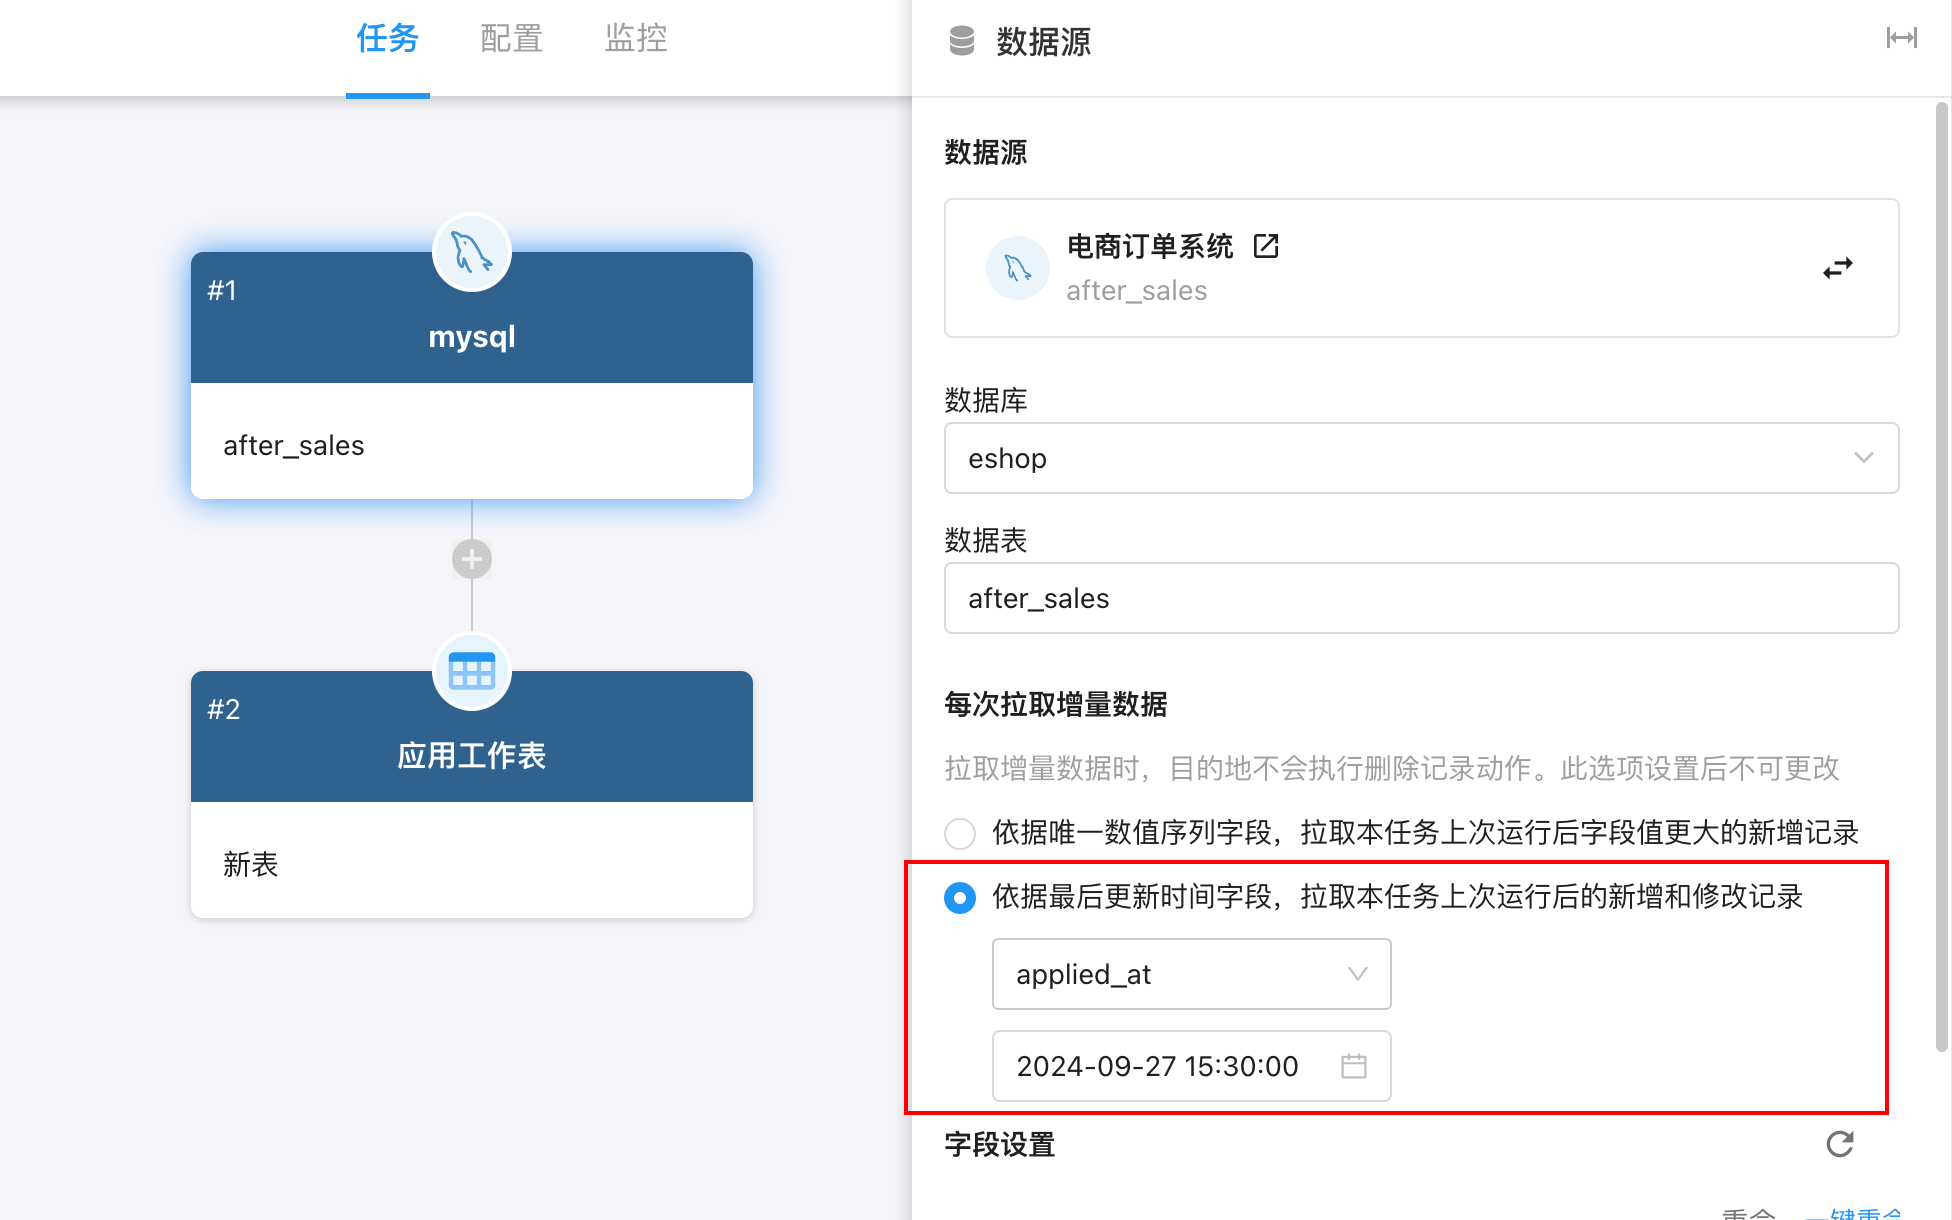Refresh 字段设置 with the reload icon
This screenshot has height=1220, width=1952.
1840,1144
